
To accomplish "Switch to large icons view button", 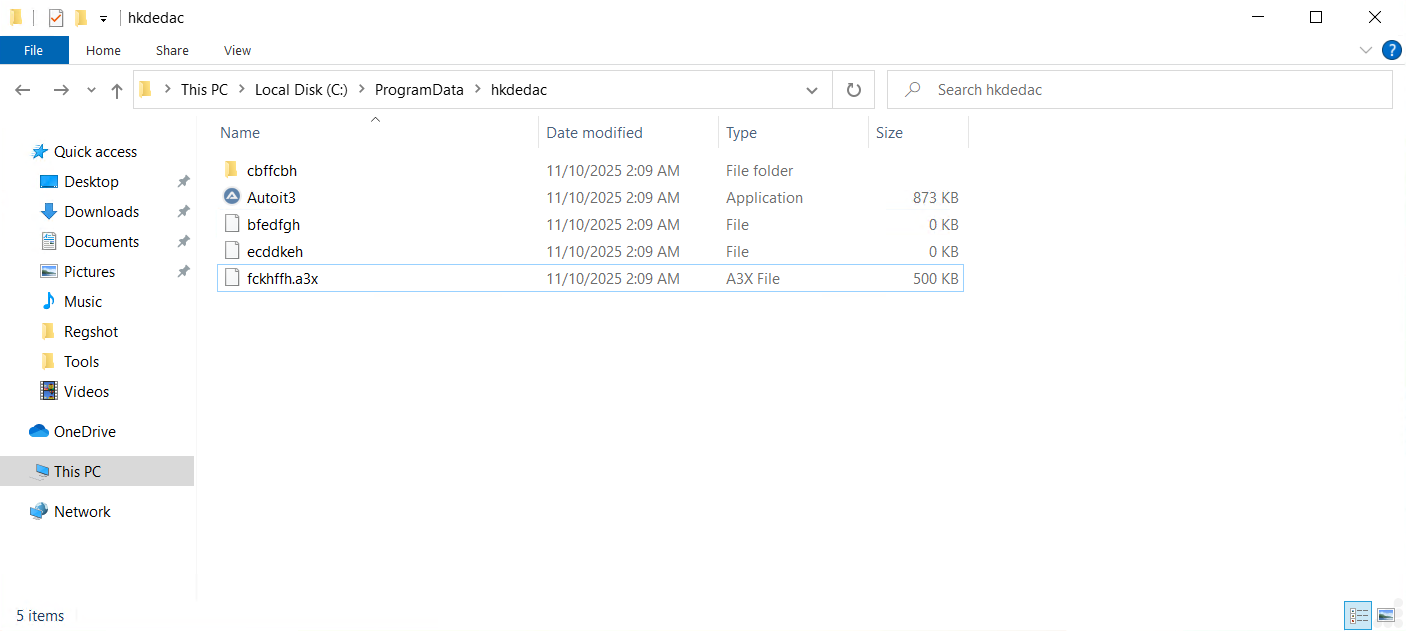I will click(1385, 615).
